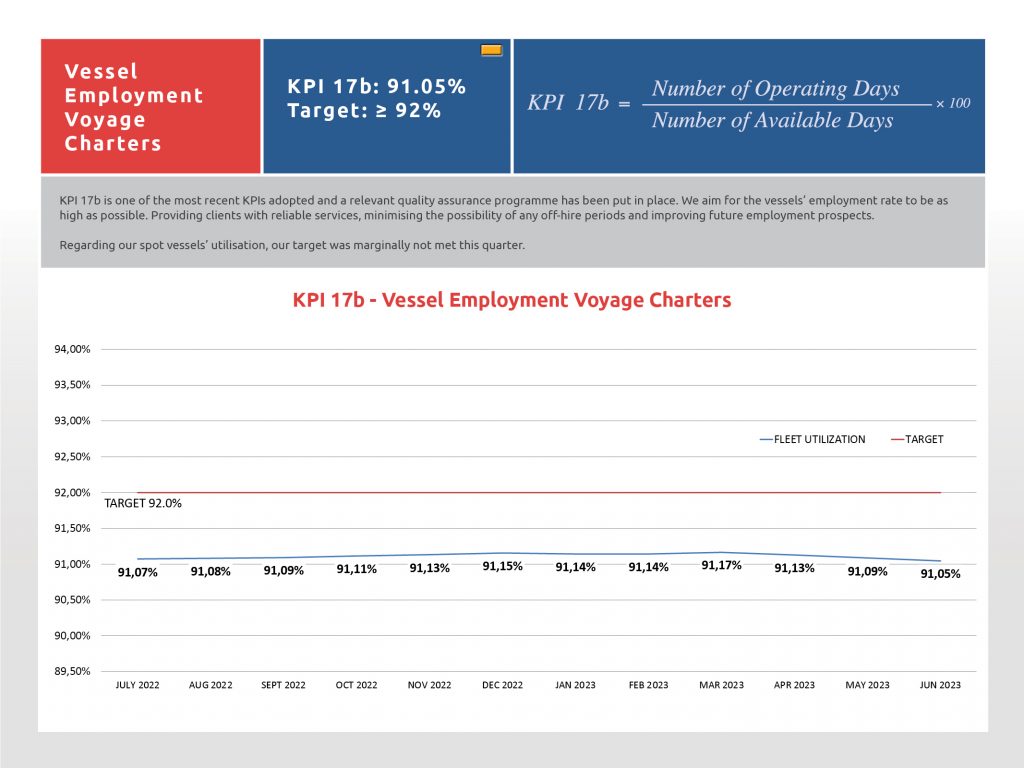Click the NOV 2022 axis label
1024x768 pixels.
(x=429, y=685)
